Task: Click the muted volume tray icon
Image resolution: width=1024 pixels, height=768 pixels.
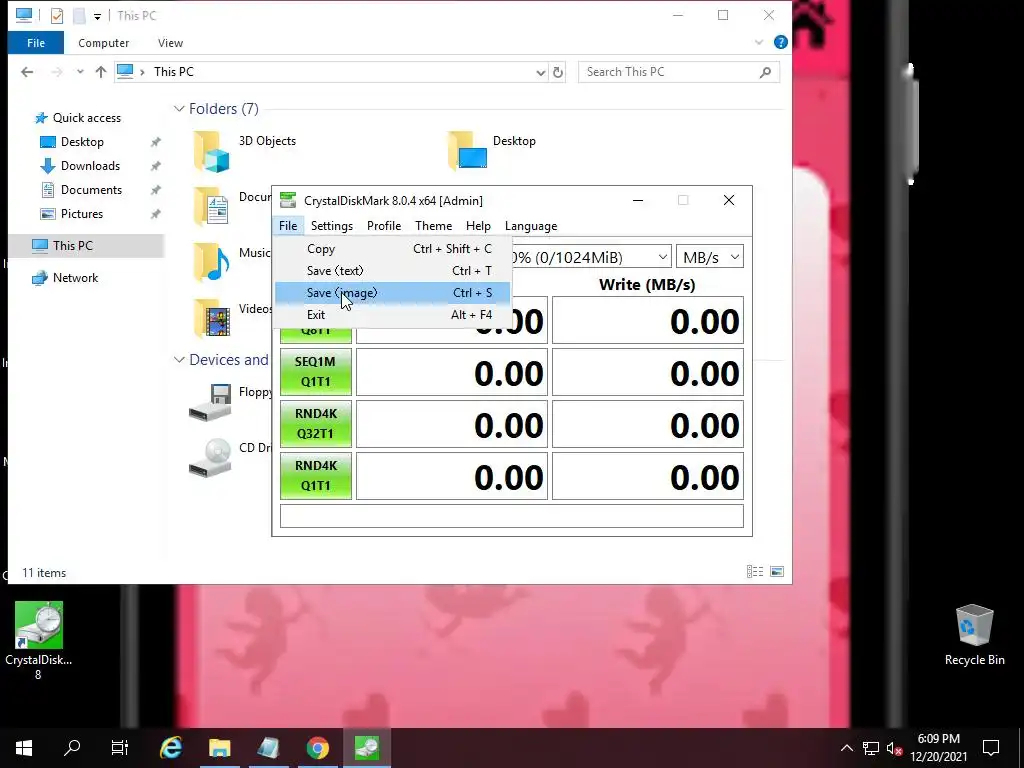Action: (894, 748)
